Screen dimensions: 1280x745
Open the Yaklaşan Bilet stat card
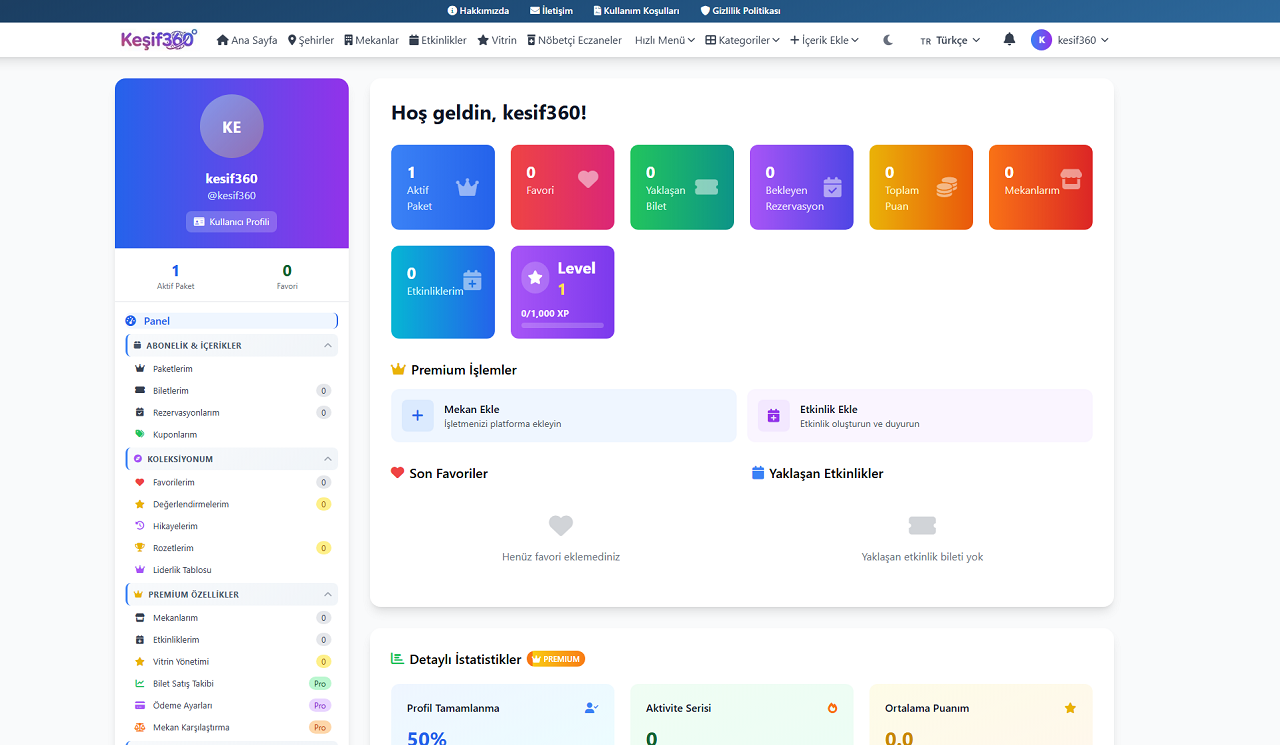coord(682,187)
